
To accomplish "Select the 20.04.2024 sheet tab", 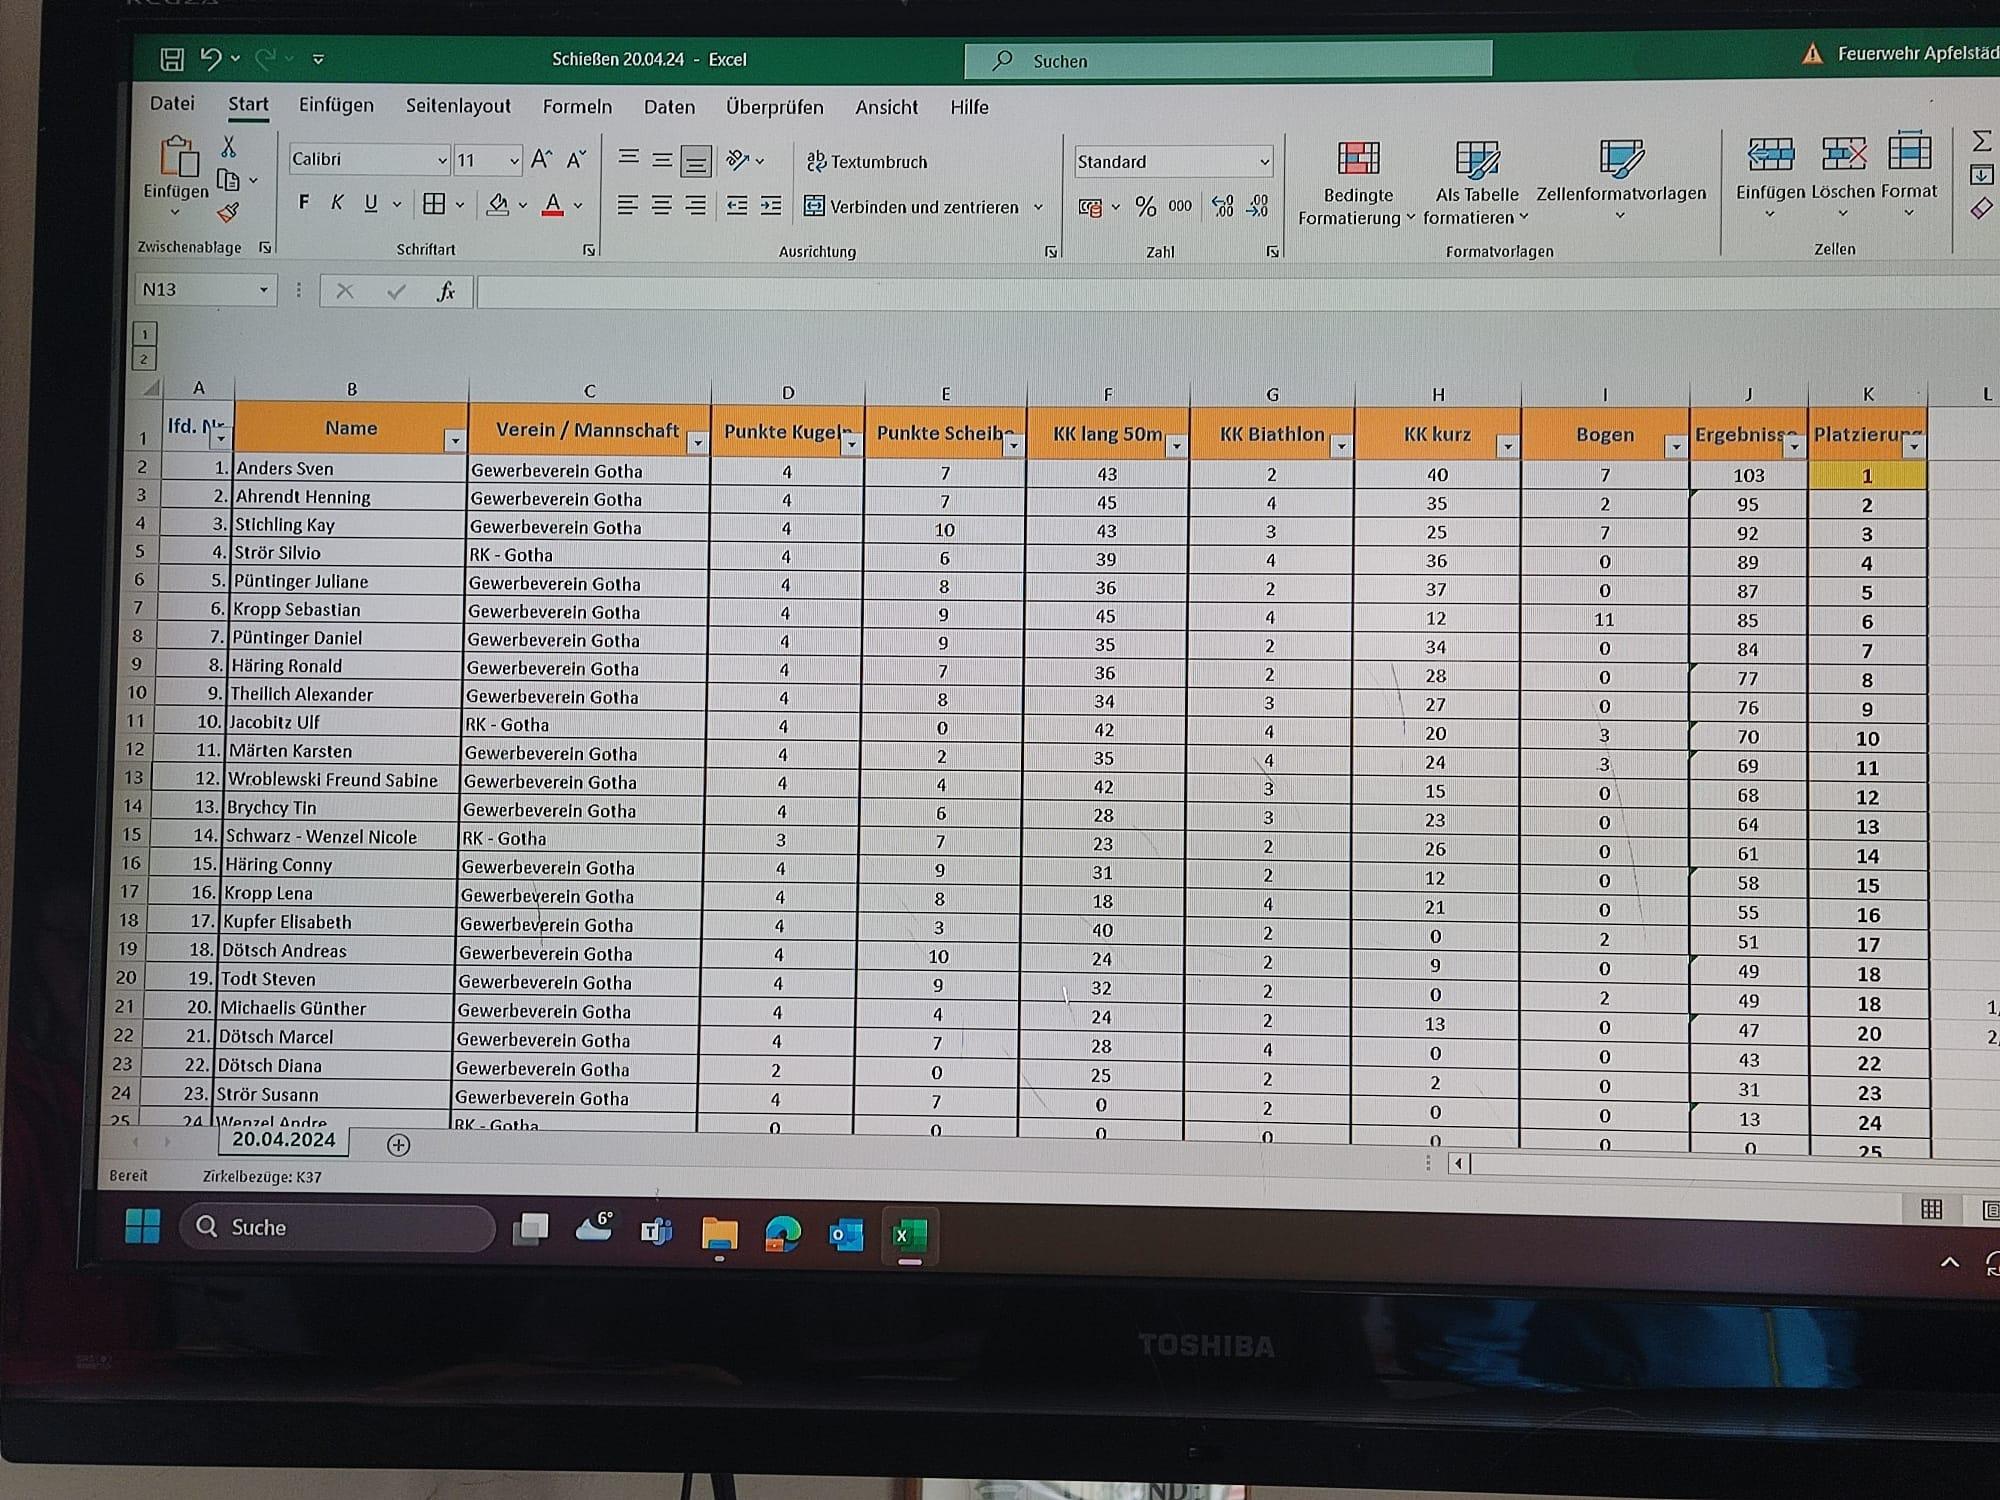I will (284, 1140).
